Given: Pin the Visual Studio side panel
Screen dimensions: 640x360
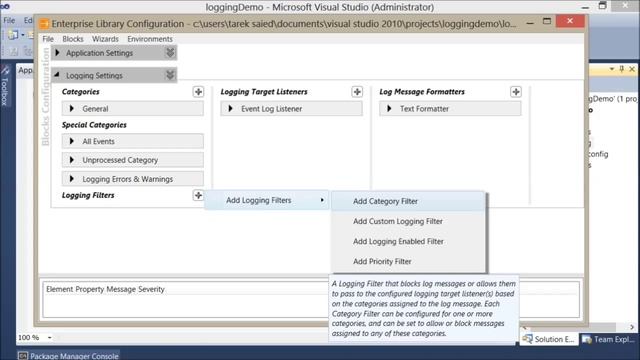Looking at the screenshot, I should (x=622, y=69).
